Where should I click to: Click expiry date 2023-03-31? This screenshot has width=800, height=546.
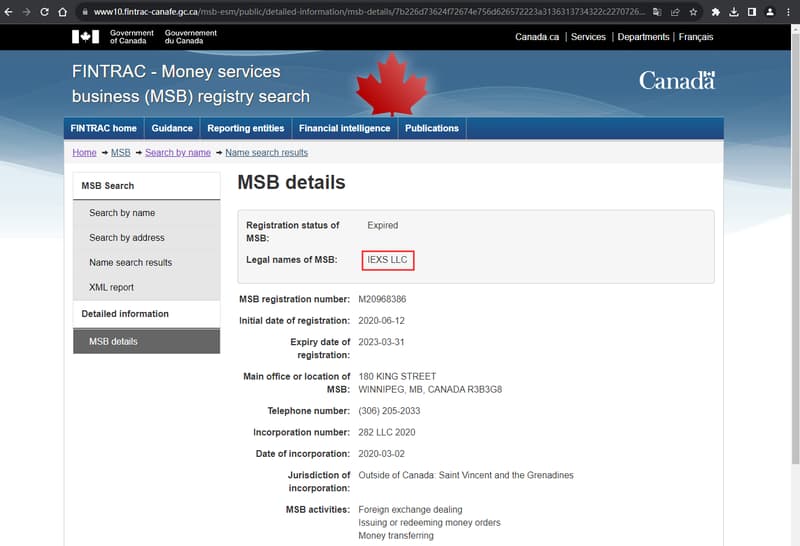point(381,342)
